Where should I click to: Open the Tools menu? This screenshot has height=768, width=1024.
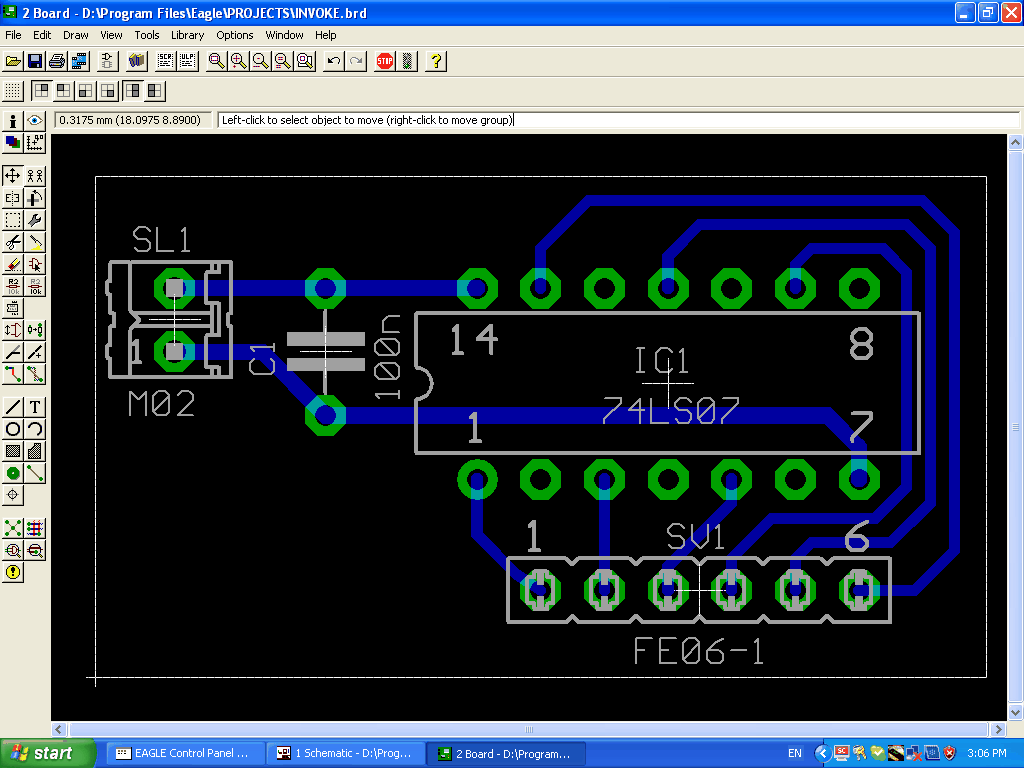147,35
